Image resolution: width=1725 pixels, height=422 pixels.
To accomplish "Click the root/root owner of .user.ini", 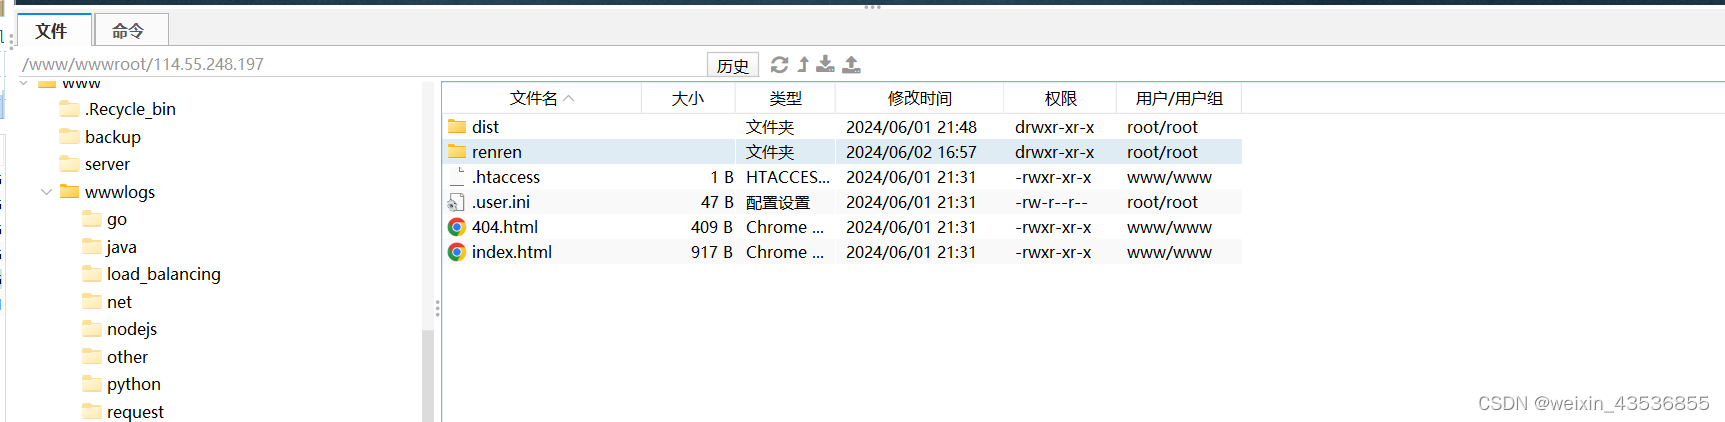I will coord(1162,202).
